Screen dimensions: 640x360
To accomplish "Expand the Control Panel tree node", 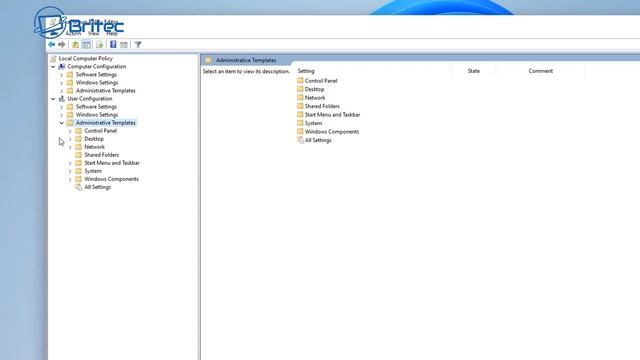I will [70, 131].
